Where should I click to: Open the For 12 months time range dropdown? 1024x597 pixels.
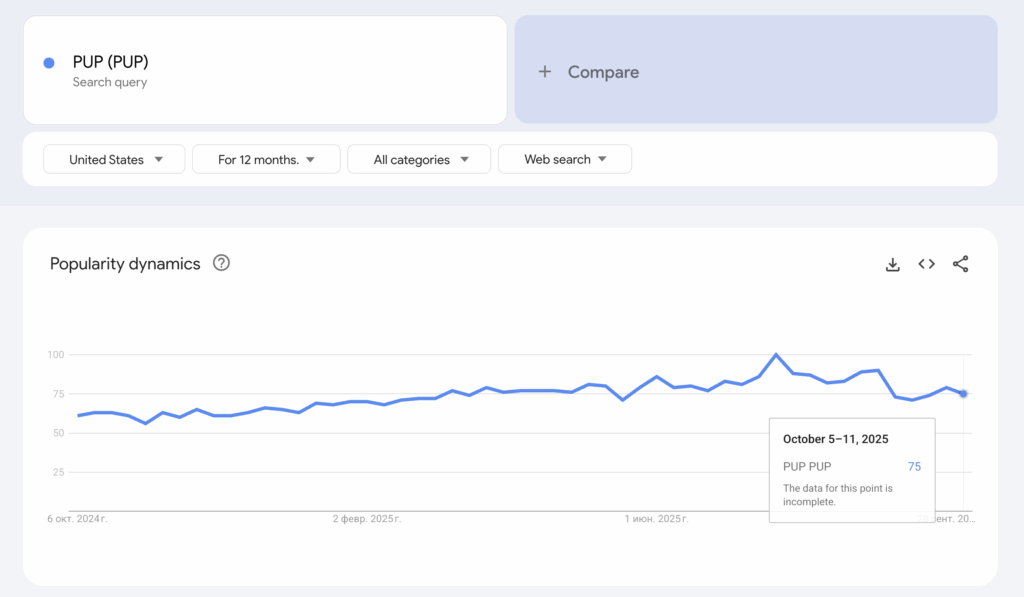pyautogui.click(x=266, y=159)
